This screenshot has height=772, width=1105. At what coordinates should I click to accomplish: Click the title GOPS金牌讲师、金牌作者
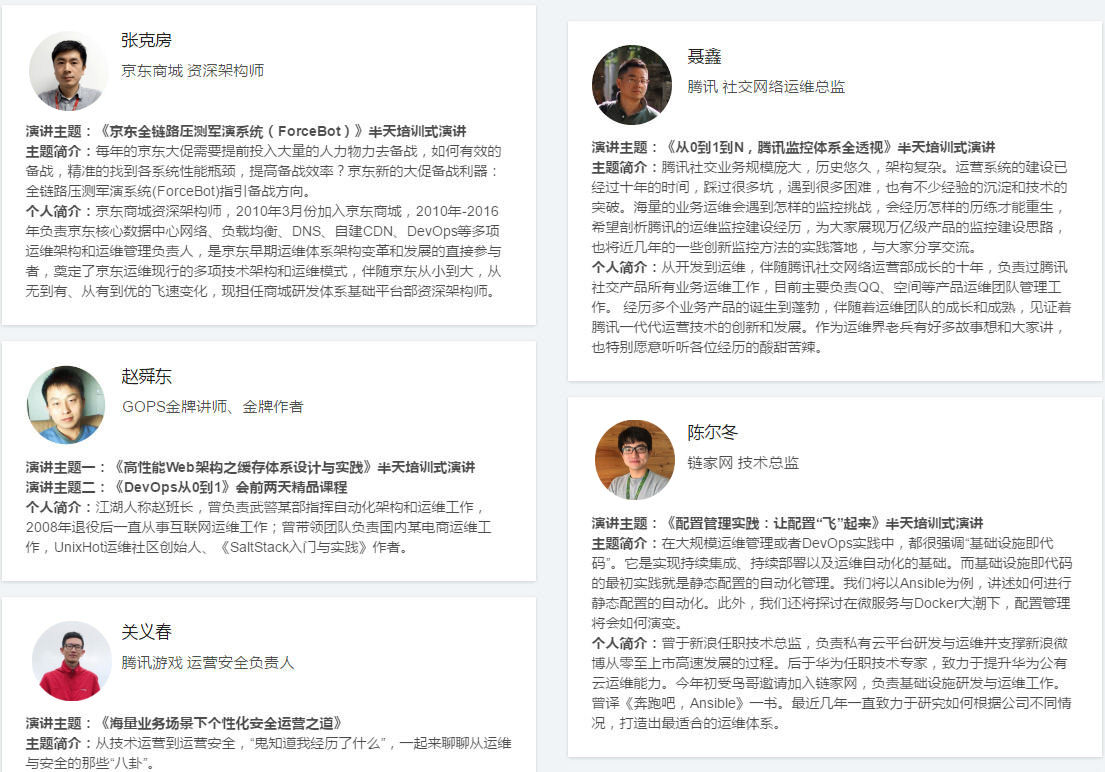coord(212,407)
